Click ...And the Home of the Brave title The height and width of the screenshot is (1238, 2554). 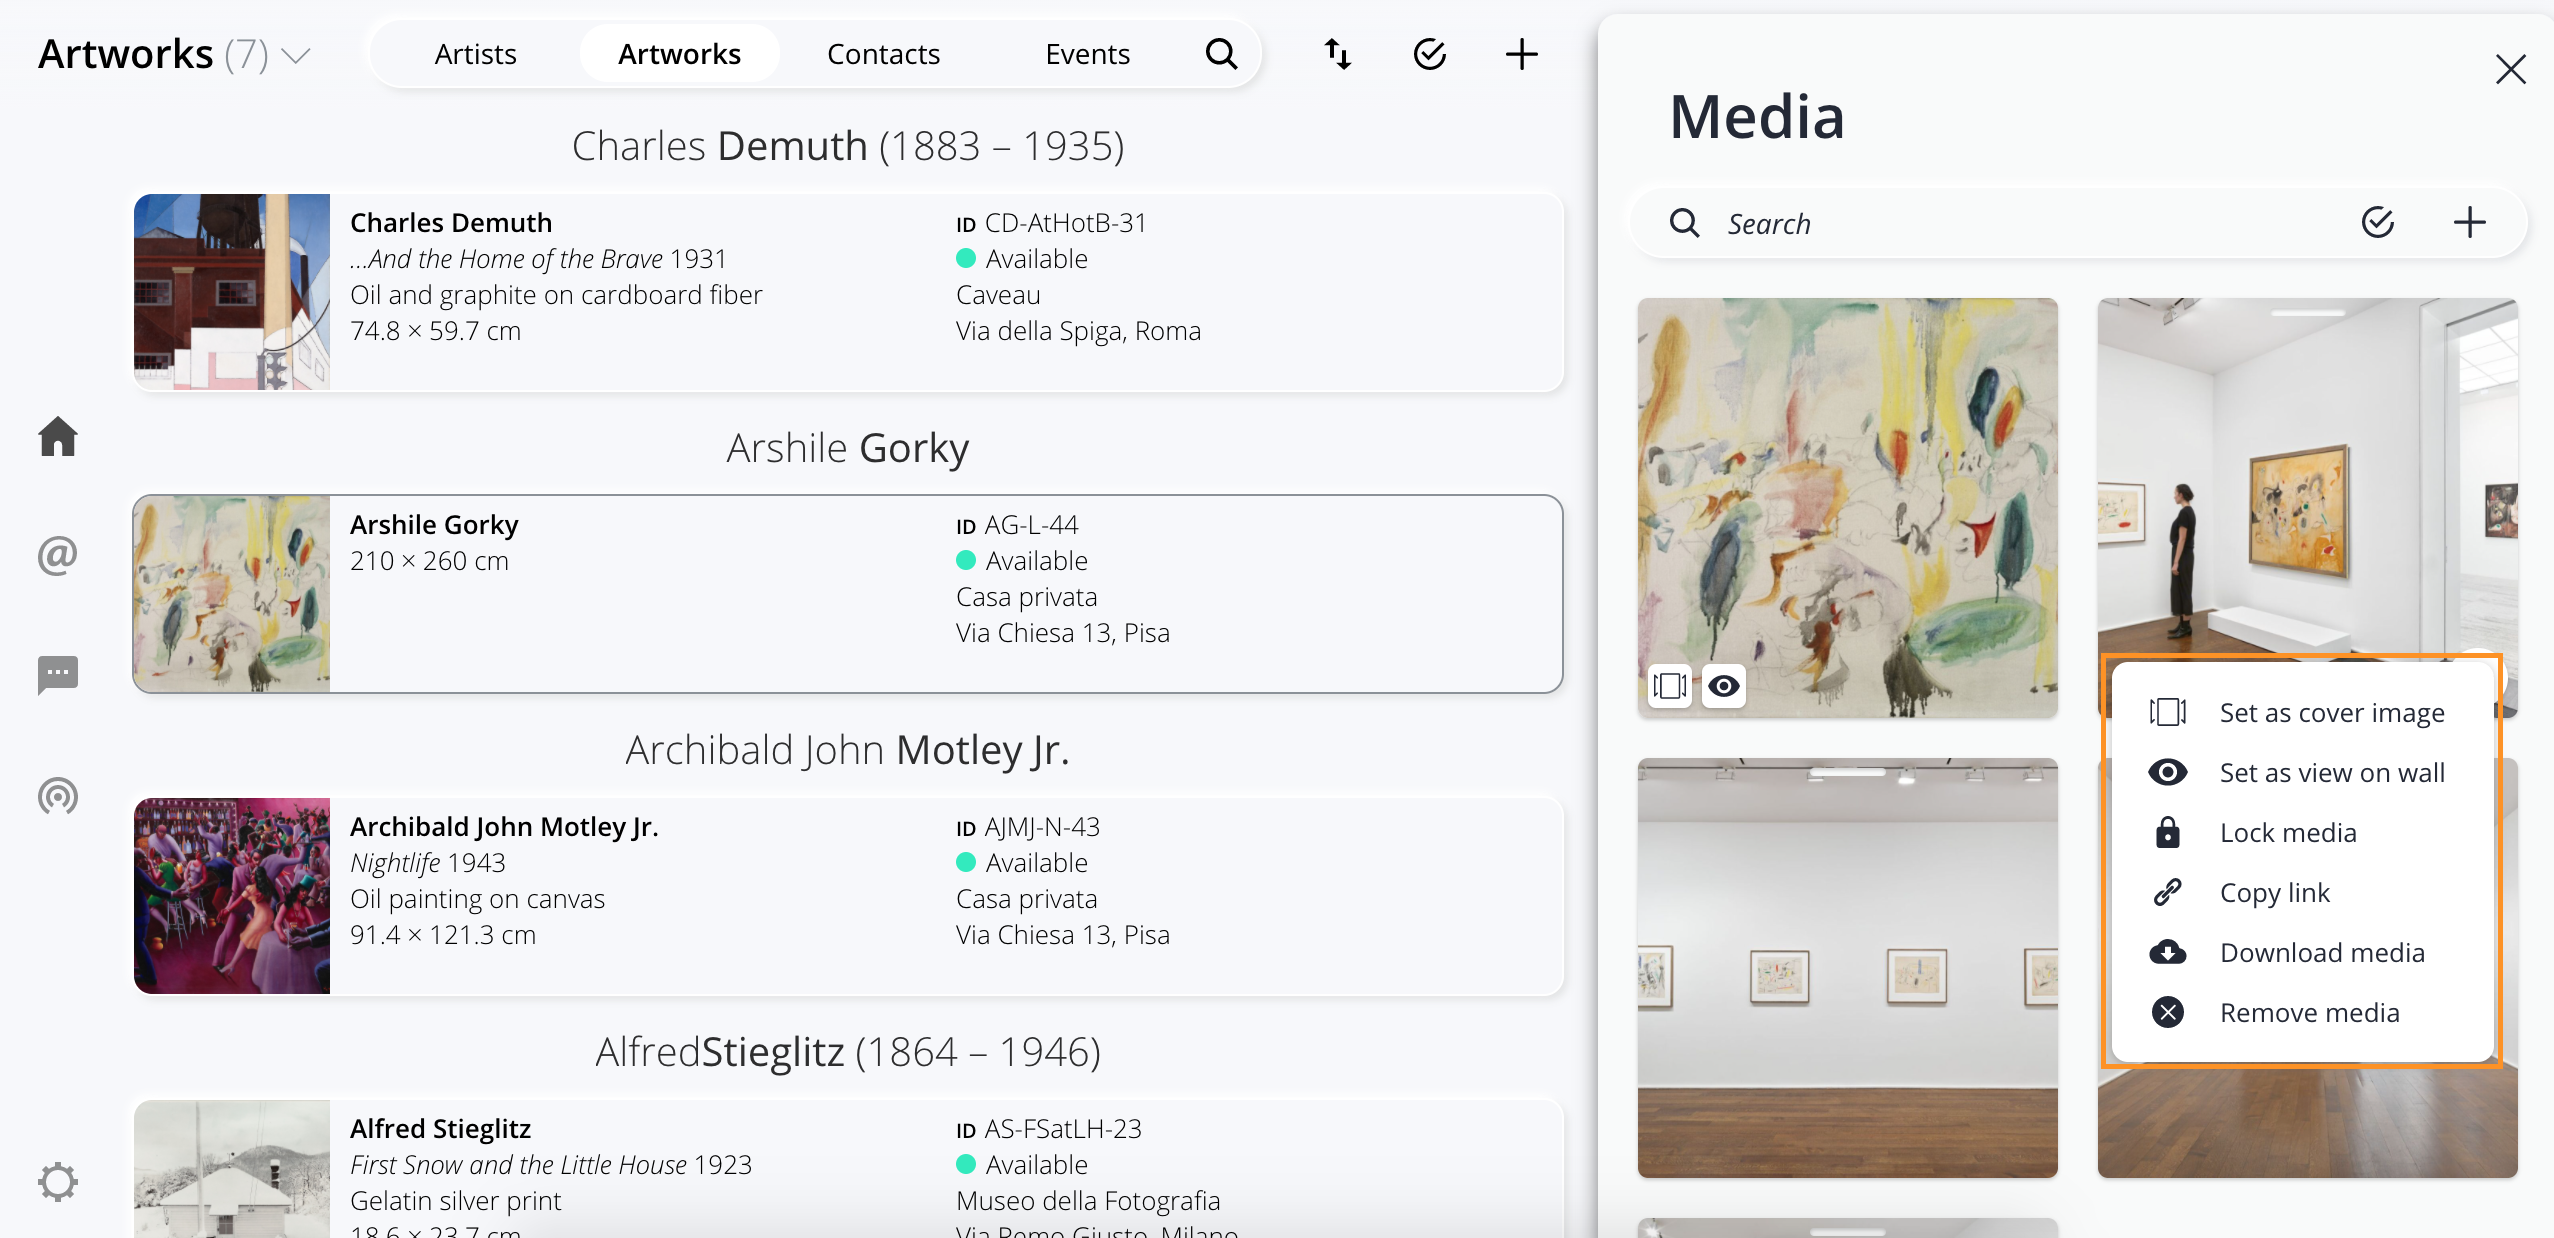pyautogui.click(x=507, y=259)
